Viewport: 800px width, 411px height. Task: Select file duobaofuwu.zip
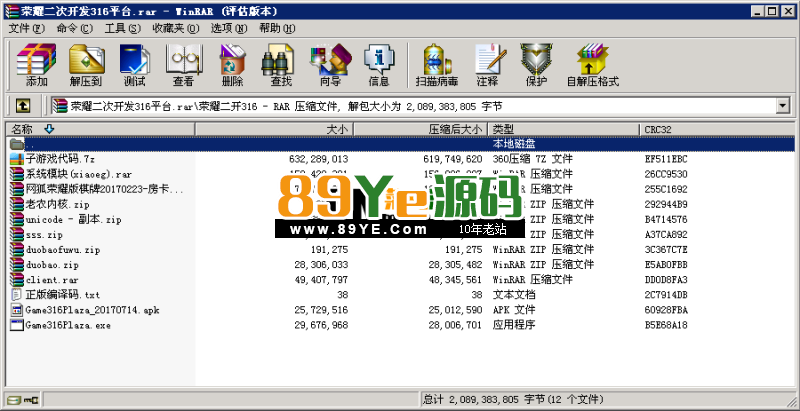coord(63,249)
